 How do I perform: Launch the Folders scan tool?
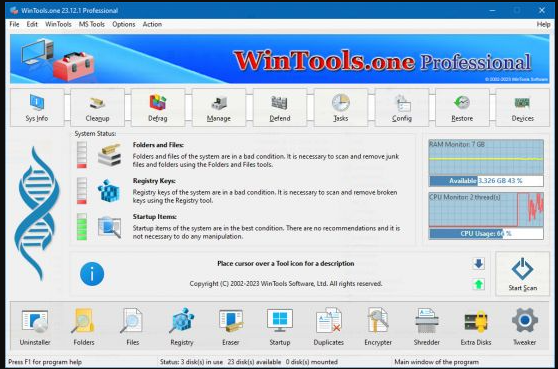pyautogui.click(x=84, y=327)
